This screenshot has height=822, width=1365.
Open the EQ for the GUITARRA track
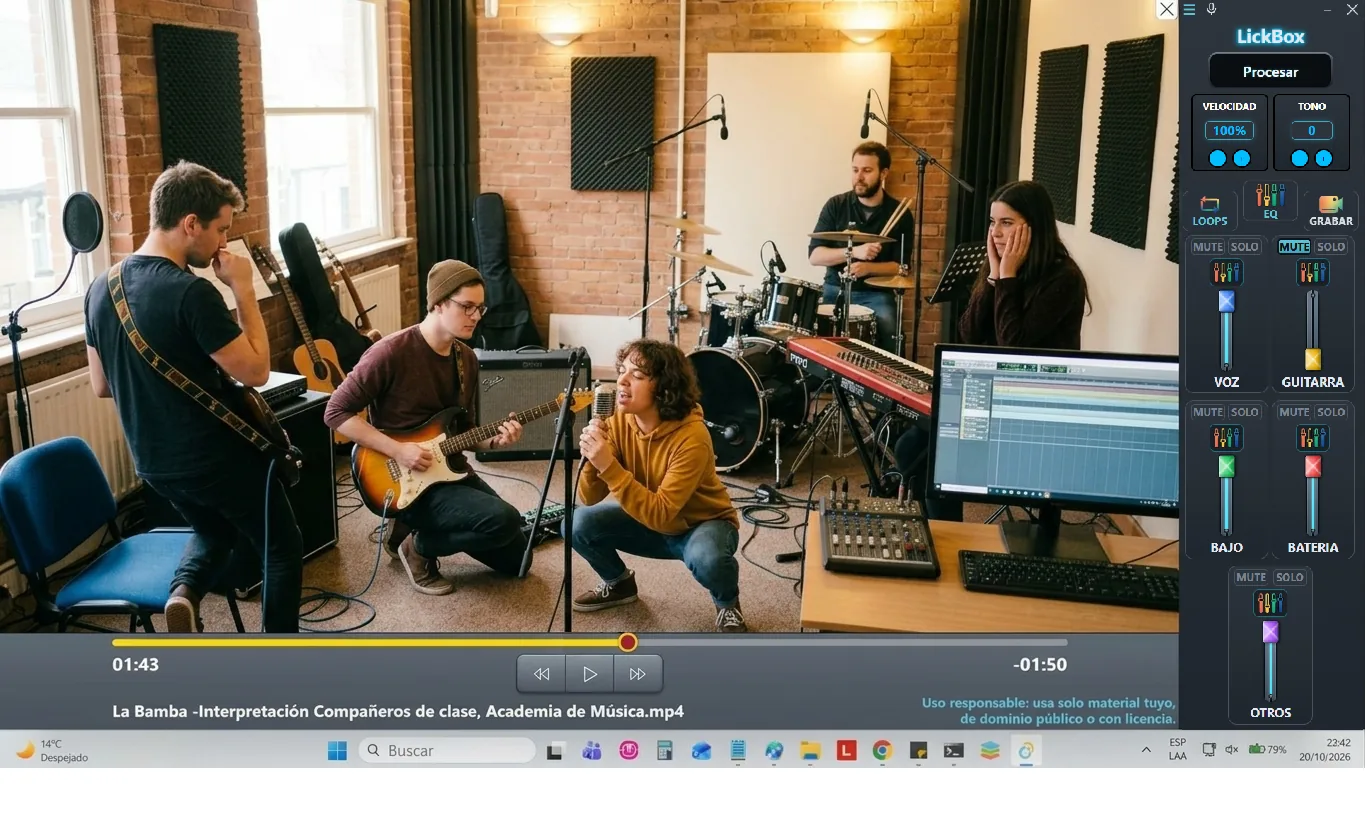pos(1313,272)
